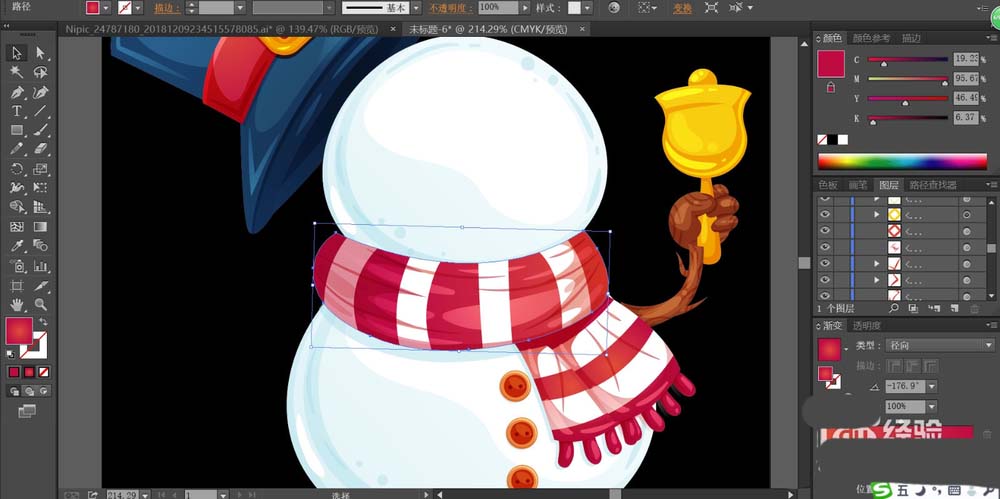
Task: Select the Warp/Width tool
Action: 17,188
